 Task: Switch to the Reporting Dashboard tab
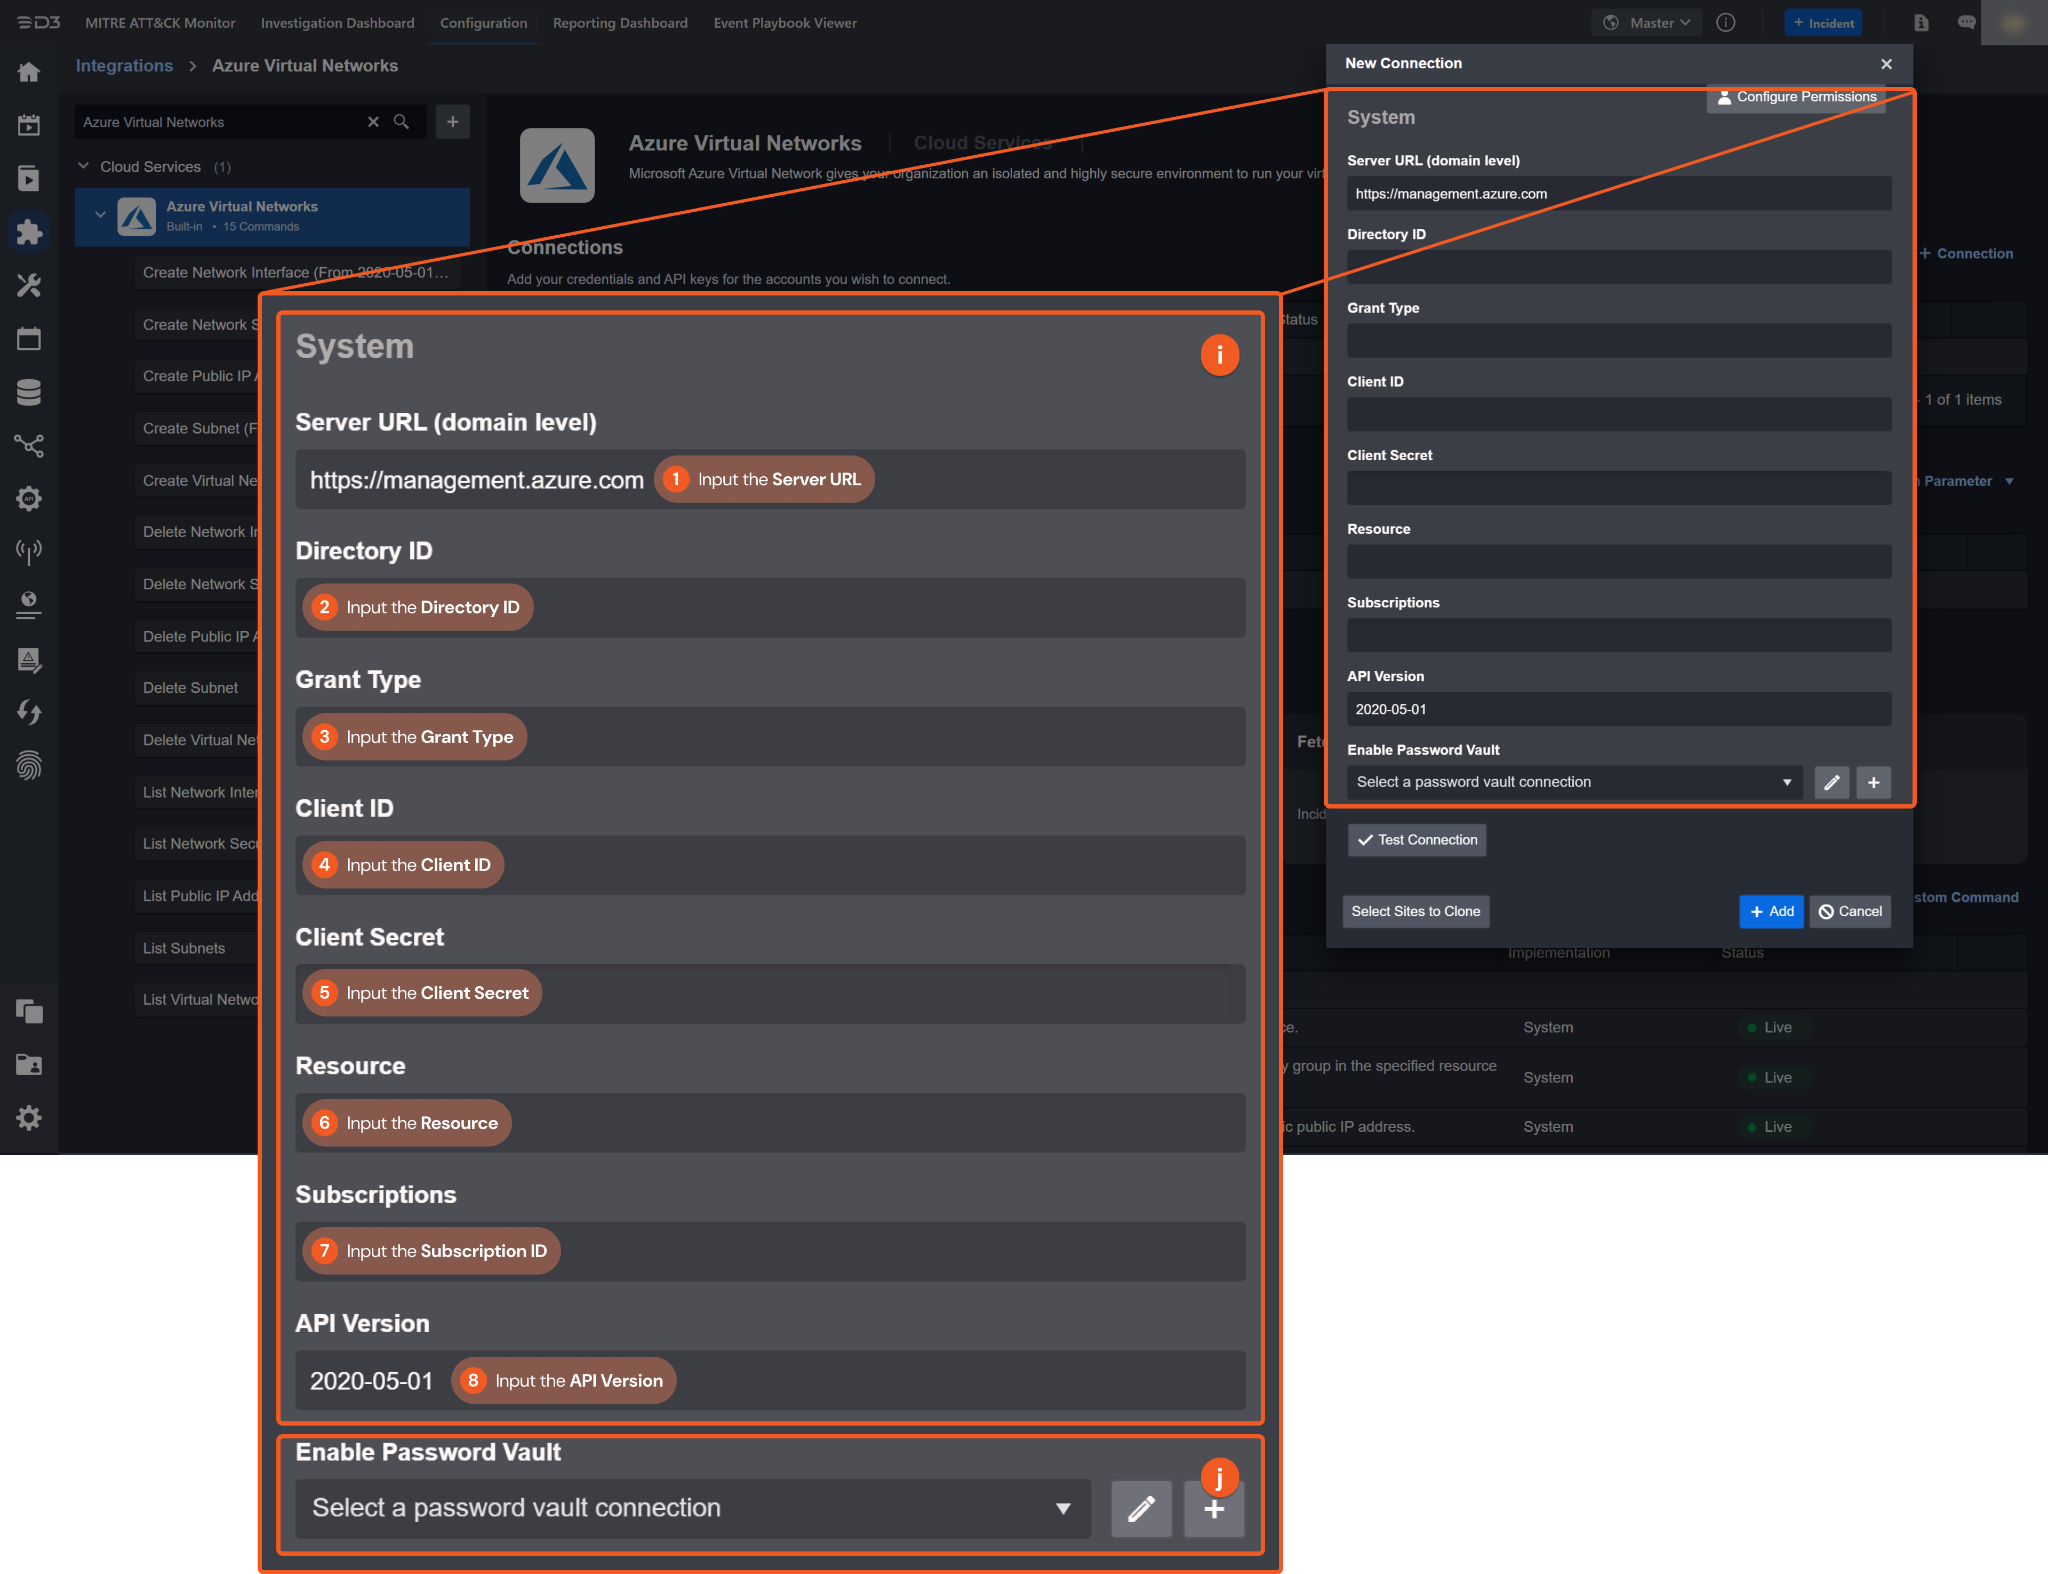pos(620,23)
